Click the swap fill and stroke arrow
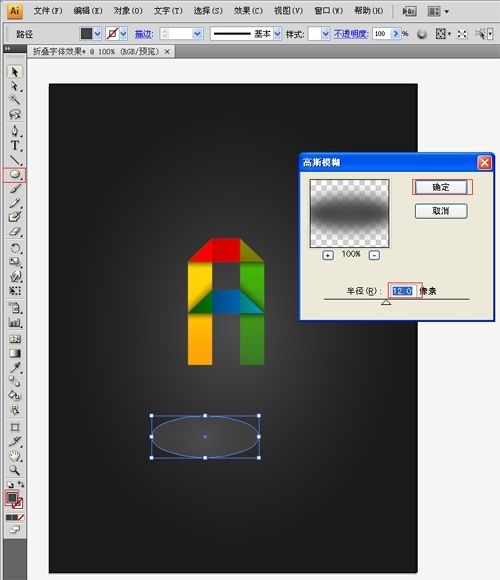Screen dimensions: 500x580 pyautogui.click(x=21, y=484)
